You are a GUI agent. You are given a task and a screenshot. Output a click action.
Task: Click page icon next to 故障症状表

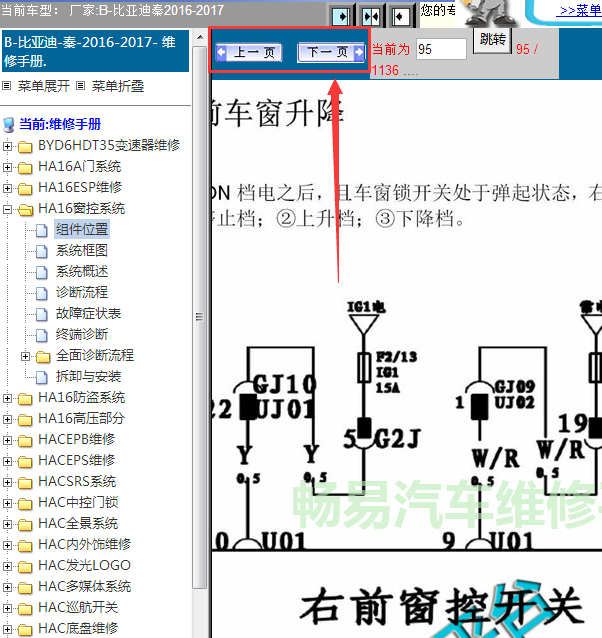coord(41,314)
